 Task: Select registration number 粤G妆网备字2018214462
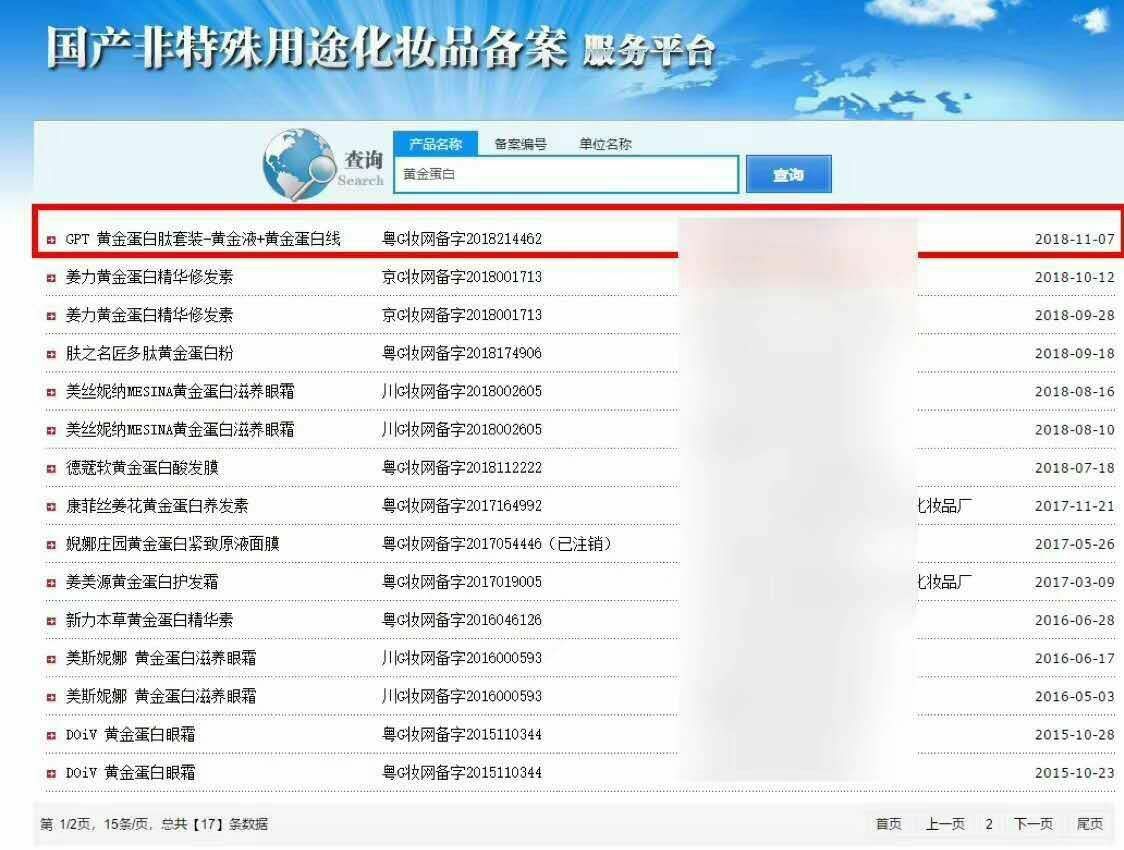462,239
